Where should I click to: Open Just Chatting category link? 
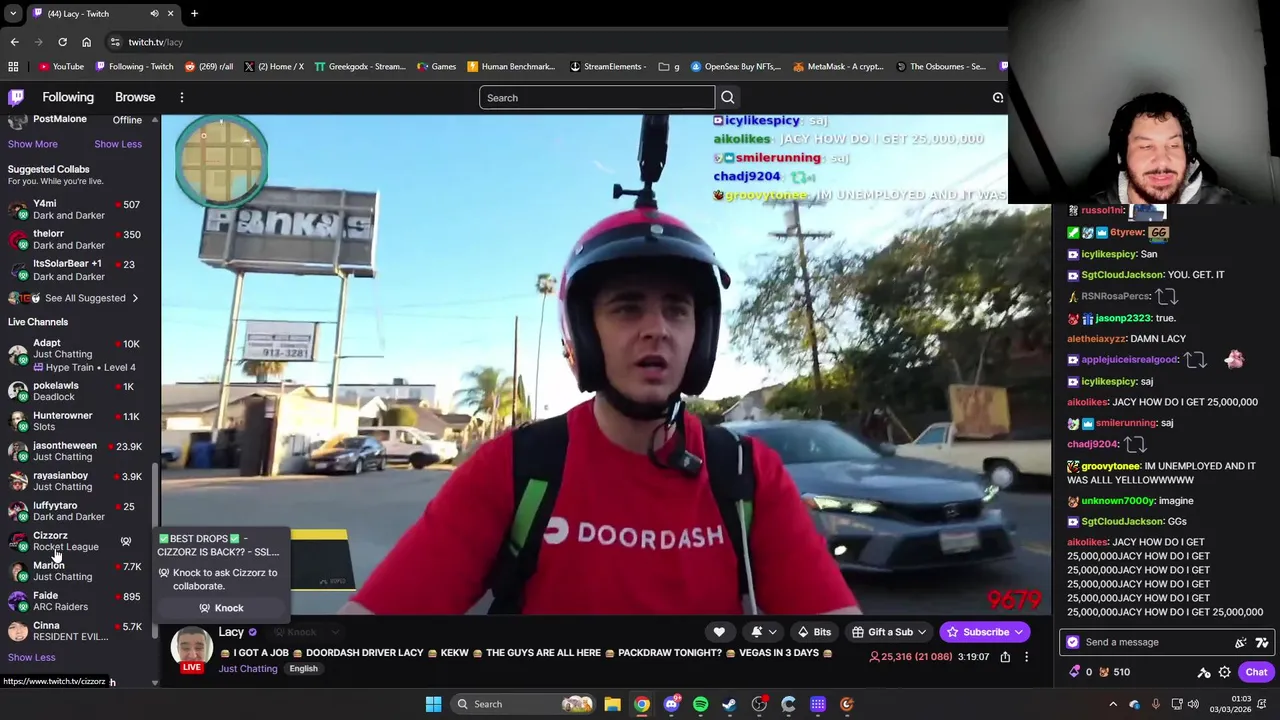click(248, 669)
